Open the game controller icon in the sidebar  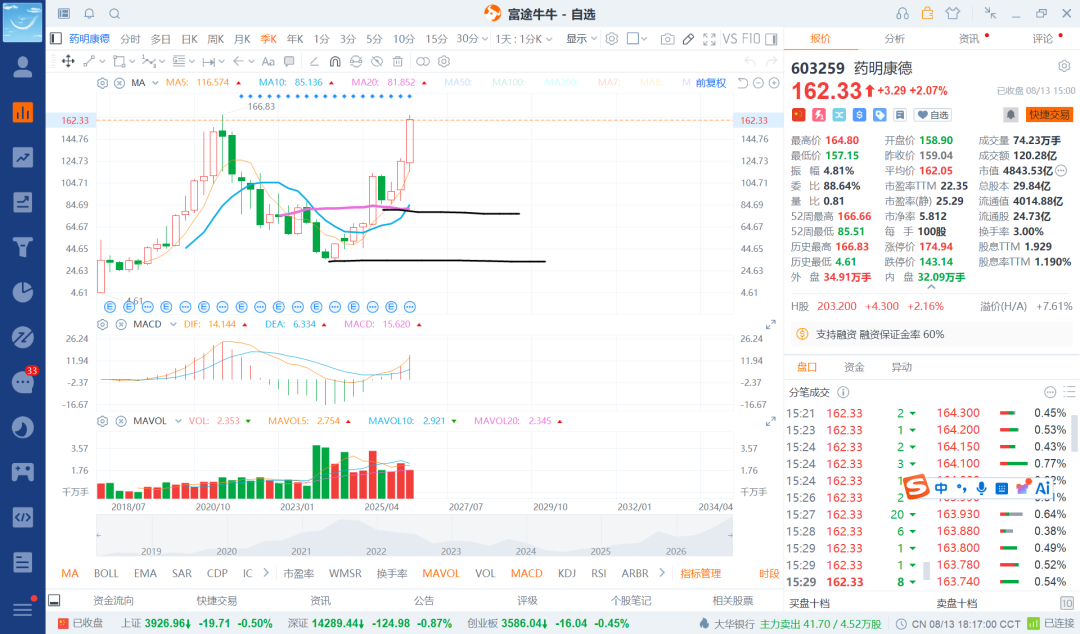click(23, 472)
